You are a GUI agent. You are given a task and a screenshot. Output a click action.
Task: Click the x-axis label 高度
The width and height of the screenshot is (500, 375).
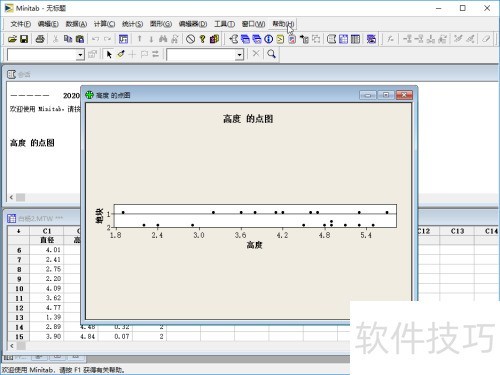[x=254, y=245]
